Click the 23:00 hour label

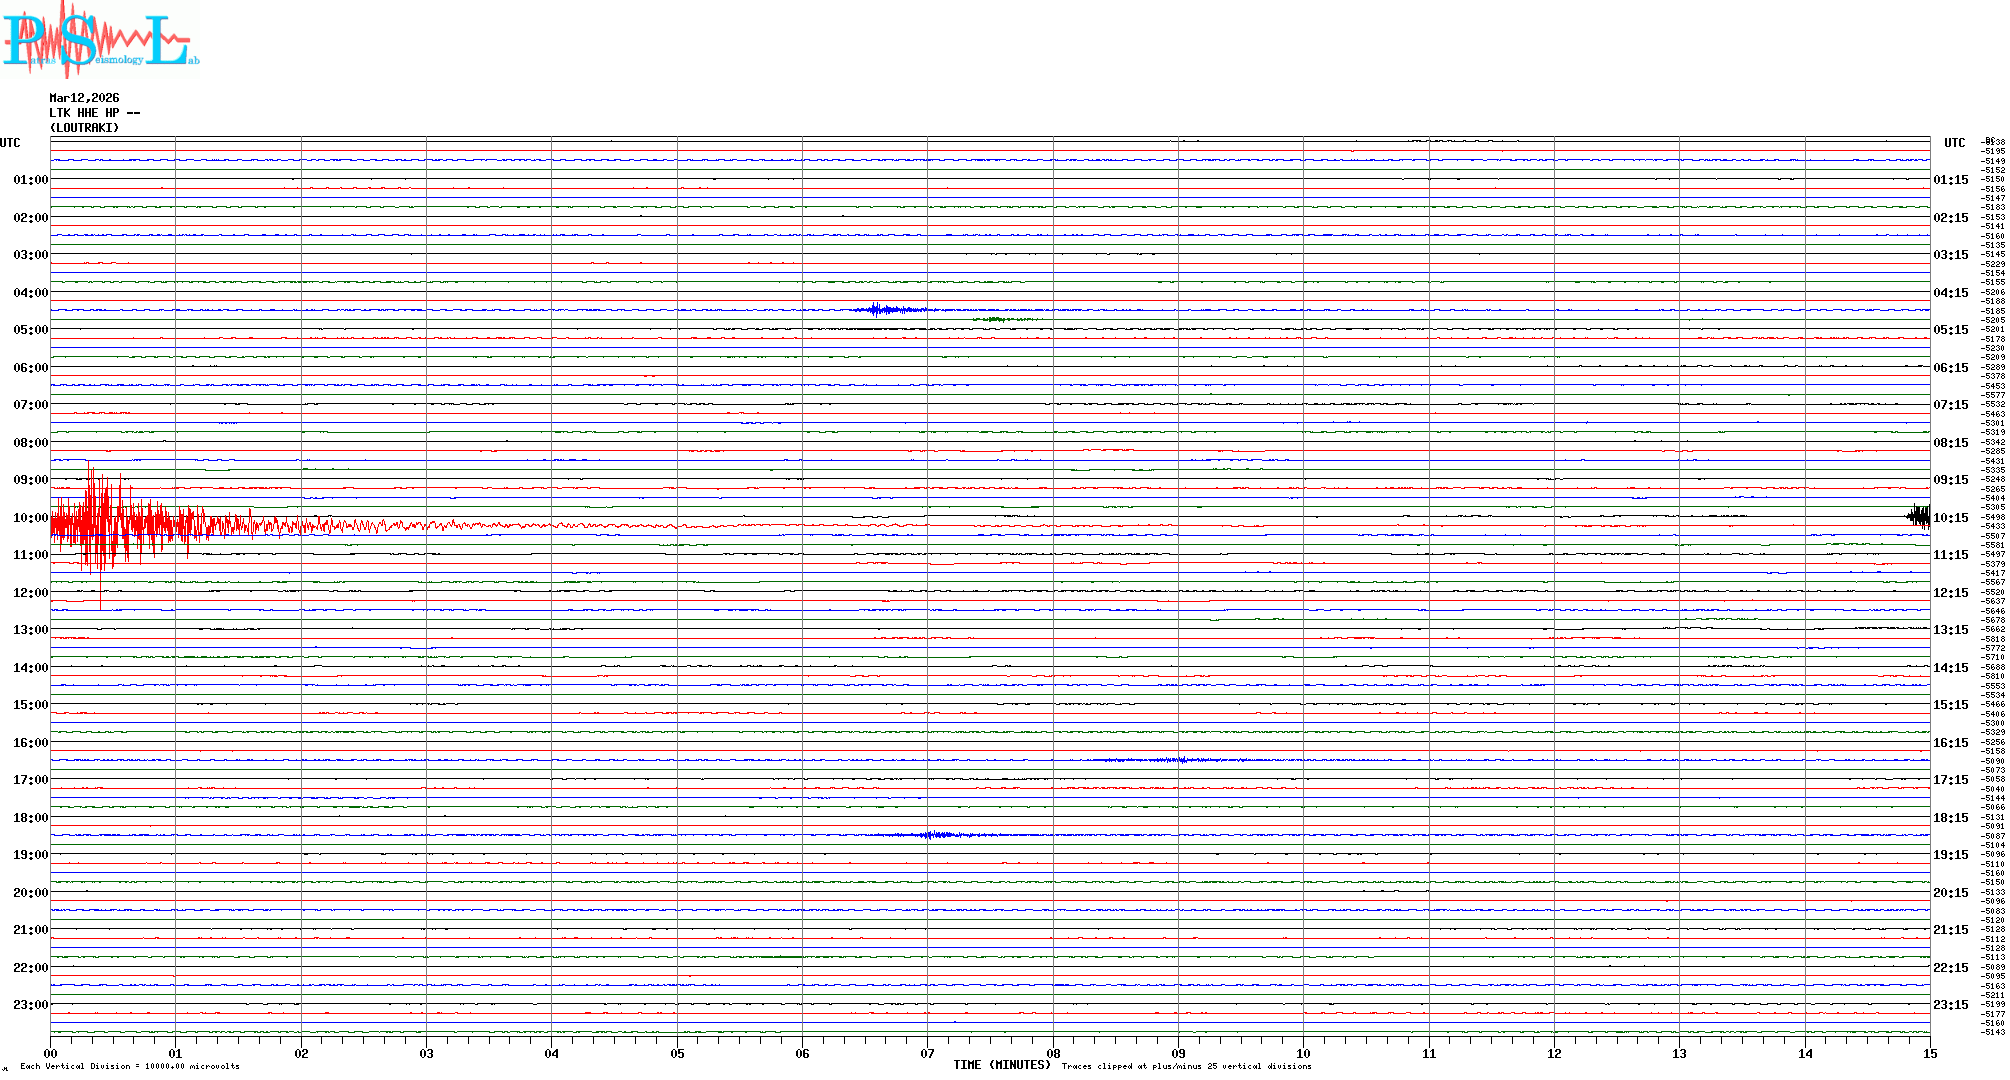click(30, 1005)
